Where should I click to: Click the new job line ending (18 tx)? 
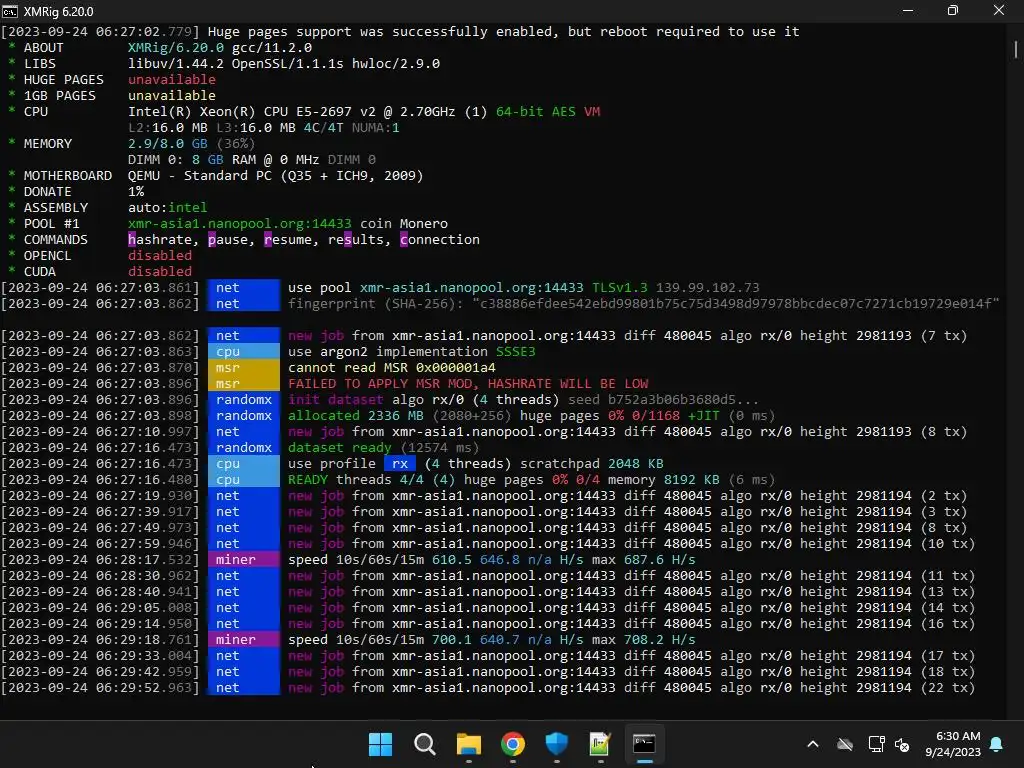[632, 671]
